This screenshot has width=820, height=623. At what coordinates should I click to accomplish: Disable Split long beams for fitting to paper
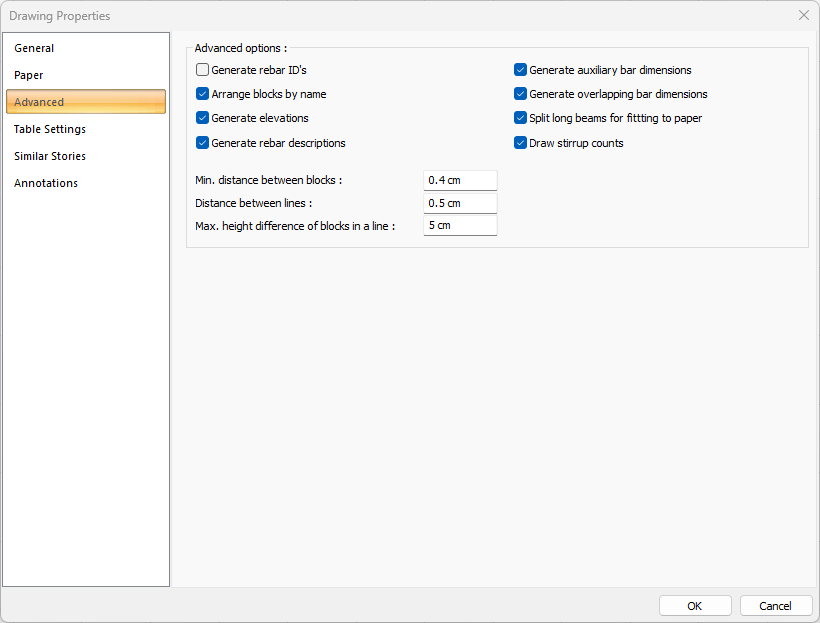click(x=520, y=118)
